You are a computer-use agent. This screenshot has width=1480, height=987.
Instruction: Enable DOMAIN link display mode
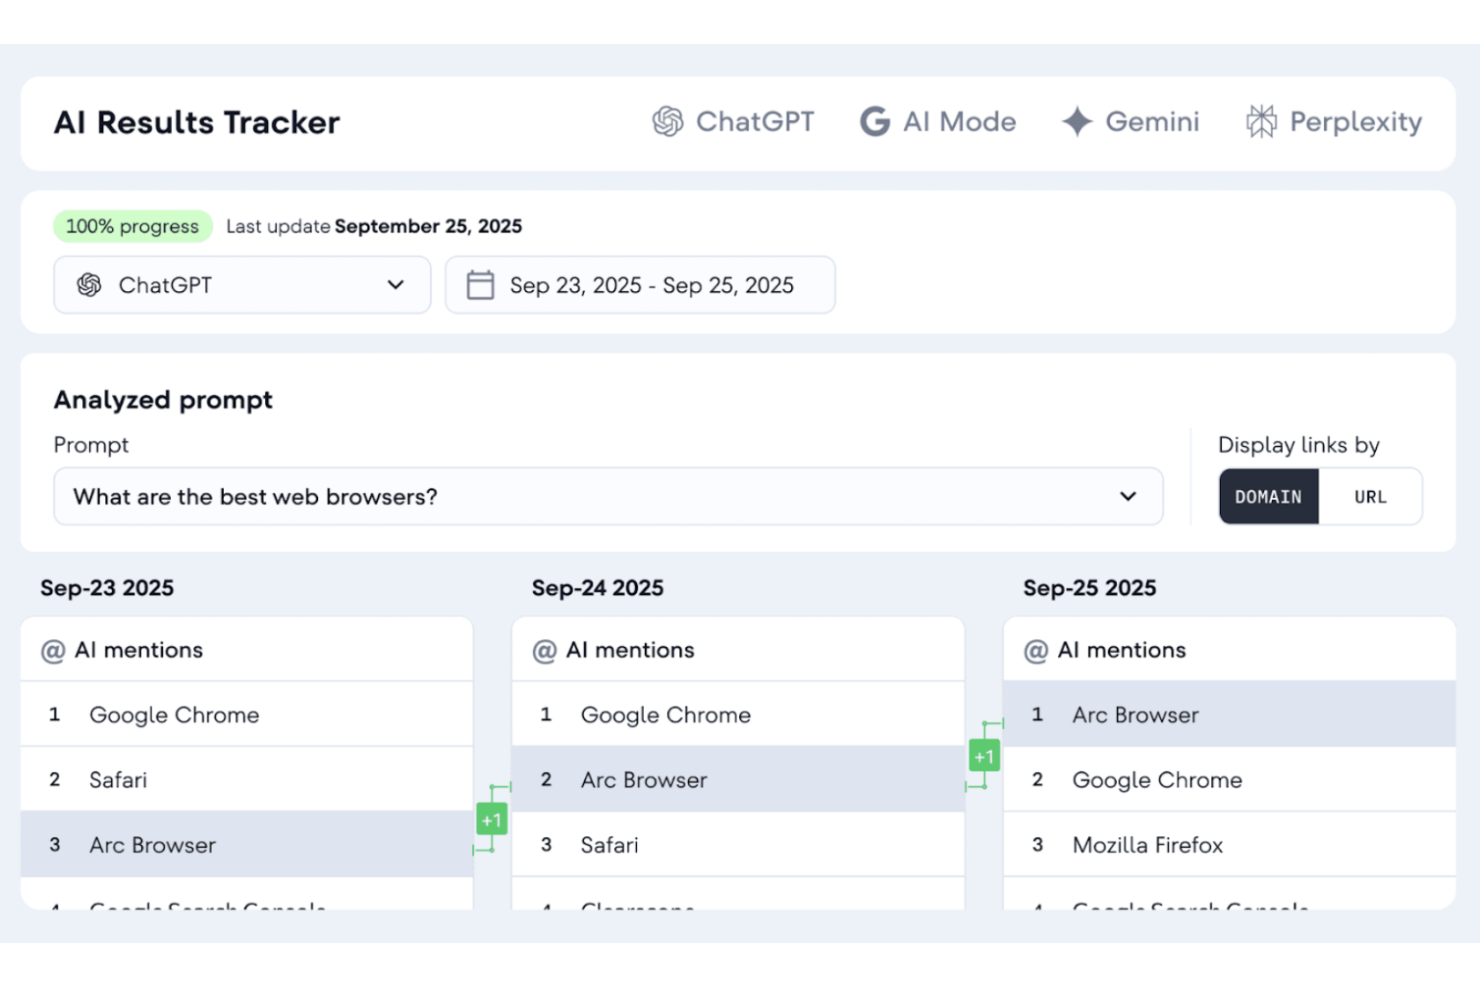(x=1268, y=496)
